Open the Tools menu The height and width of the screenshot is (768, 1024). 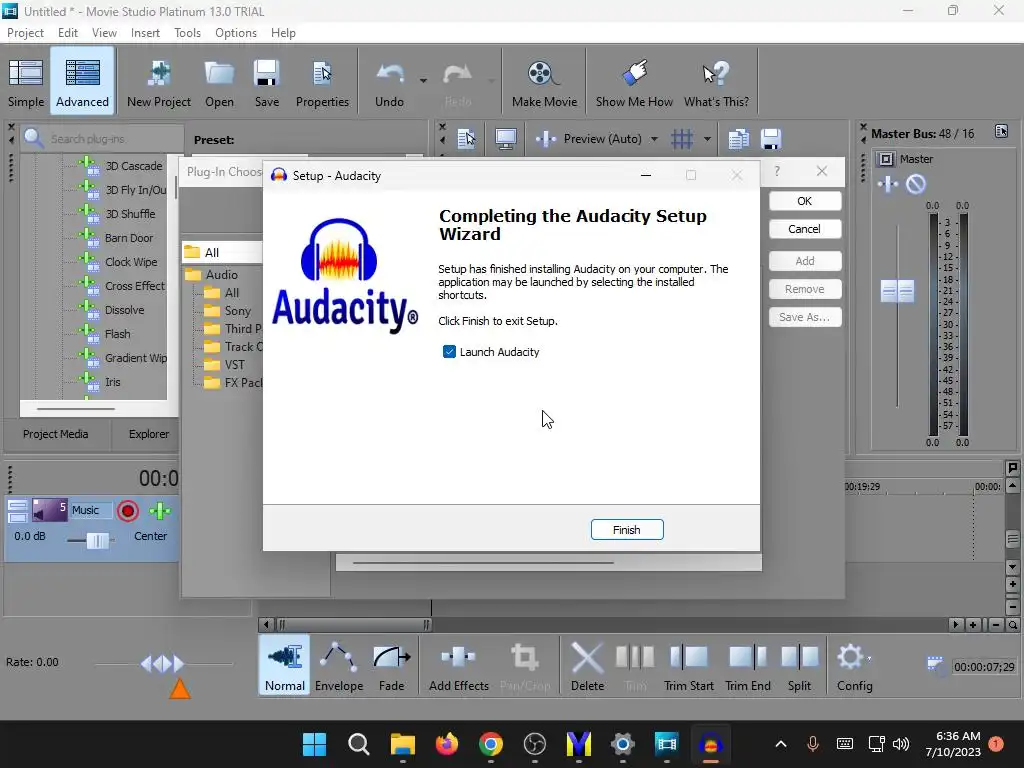pyautogui.click(x=187, y=33)
